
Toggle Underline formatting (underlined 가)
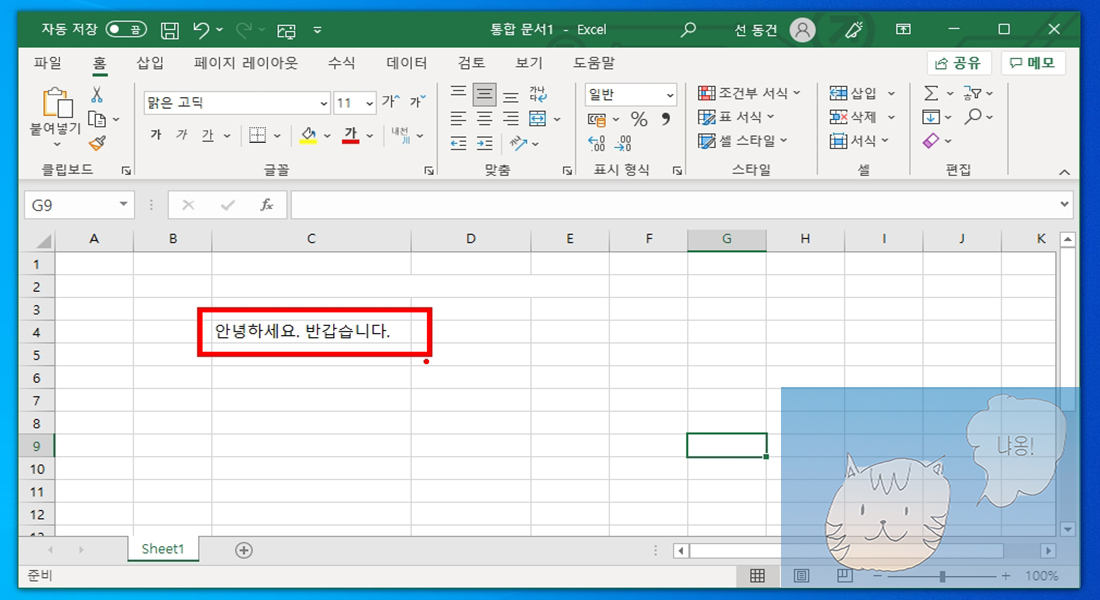[x=208, y=135]
